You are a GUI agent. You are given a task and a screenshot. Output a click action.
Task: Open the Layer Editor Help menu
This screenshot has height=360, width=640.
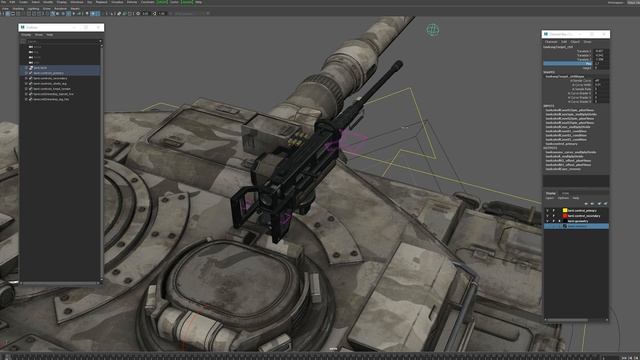pos(576,198)
